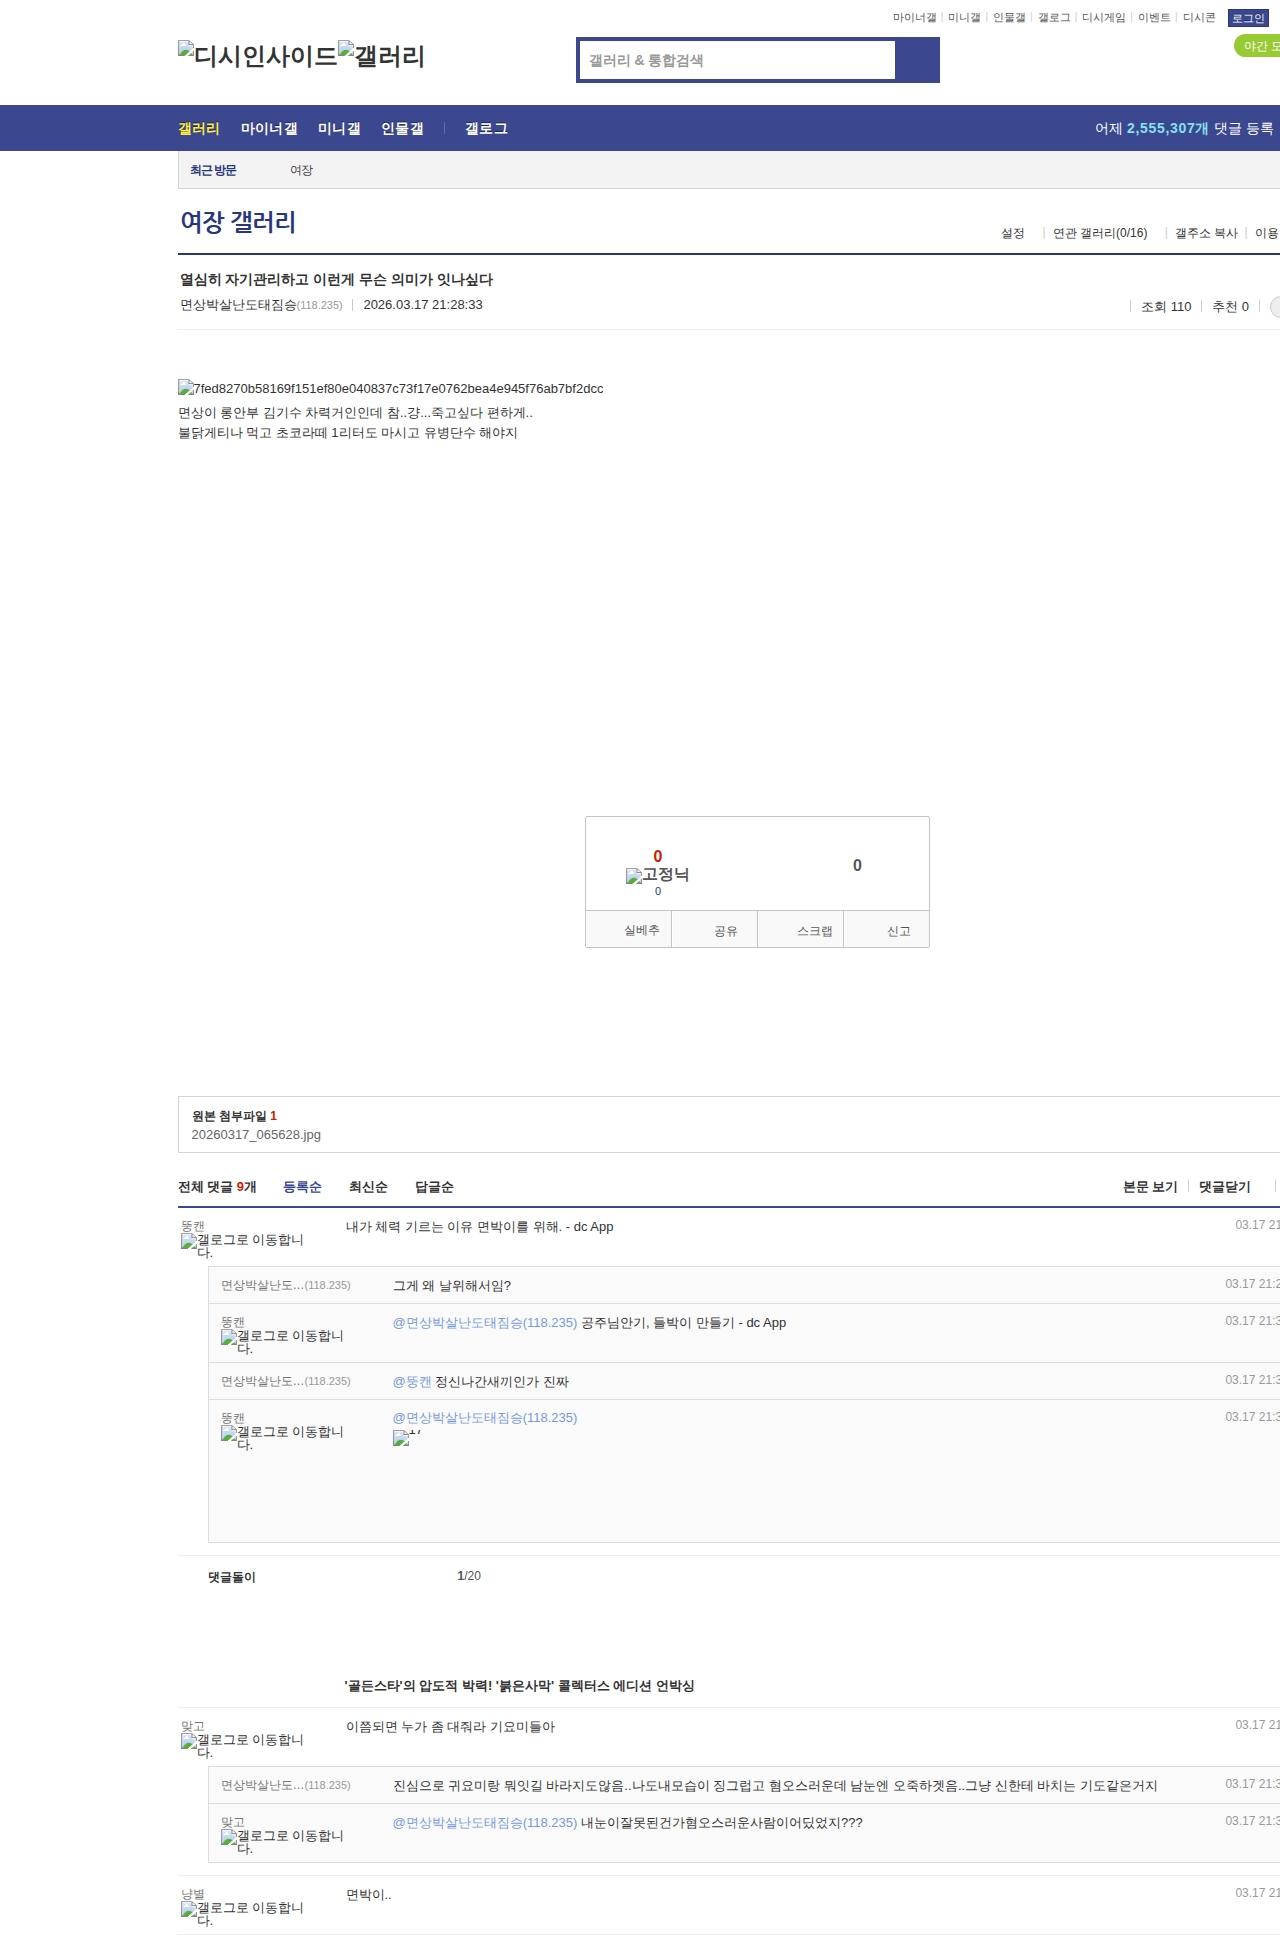Image resolution: width=1280 pixels, height=1960 pixels.
Task: Click 댓글닫기 to collapse the comments
Action: 1225,1187
